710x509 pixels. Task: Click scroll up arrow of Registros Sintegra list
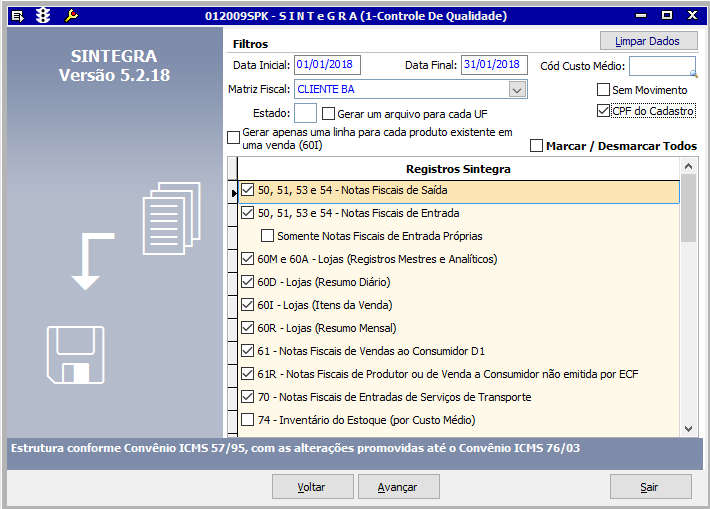click(x=688, y=166)
